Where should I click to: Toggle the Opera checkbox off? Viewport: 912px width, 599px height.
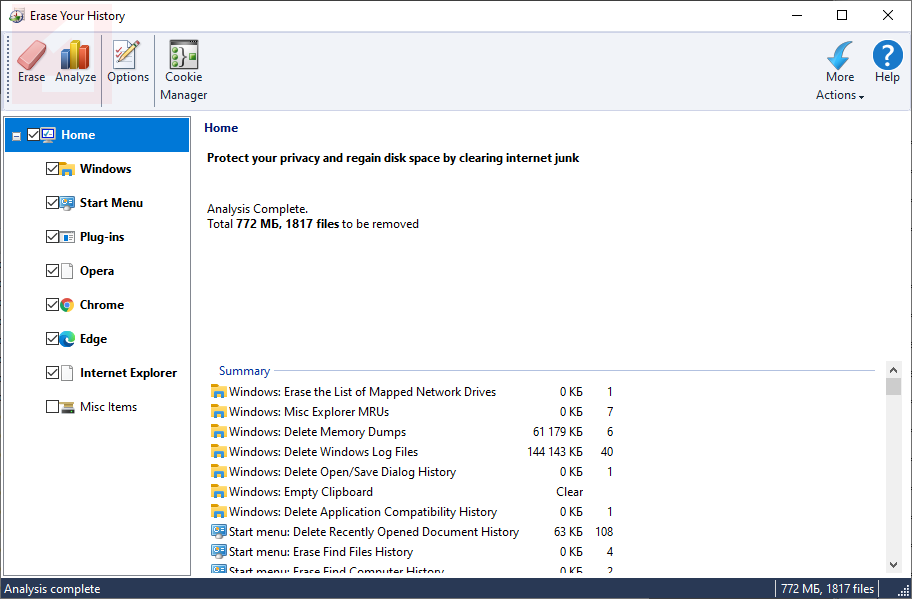52,271
